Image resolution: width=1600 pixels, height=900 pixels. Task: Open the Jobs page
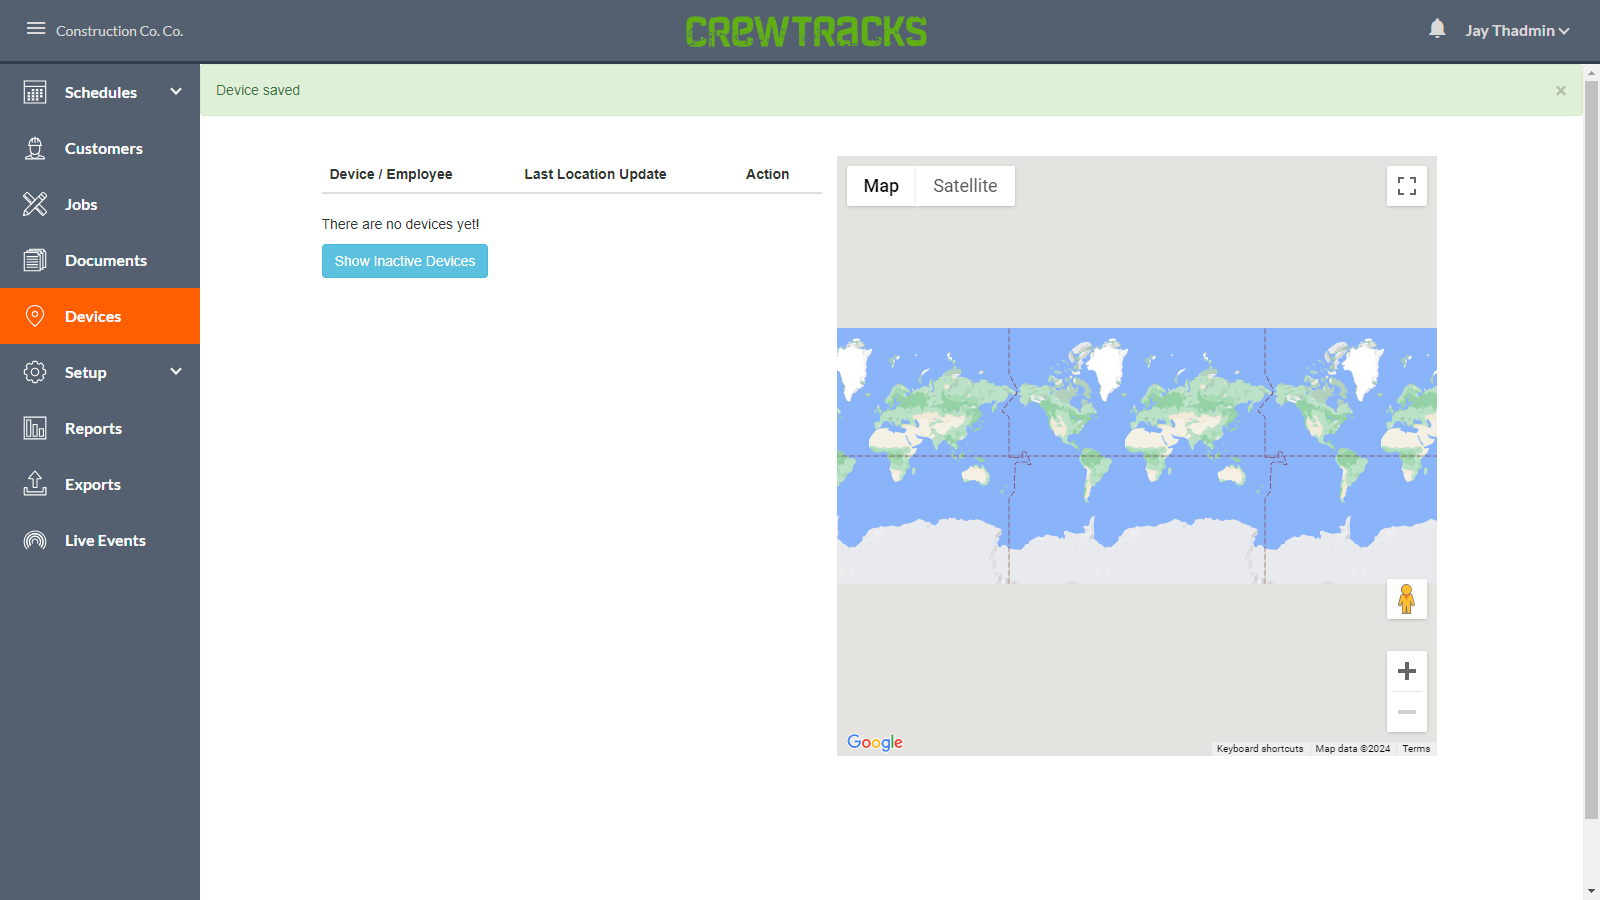[100, 204]
